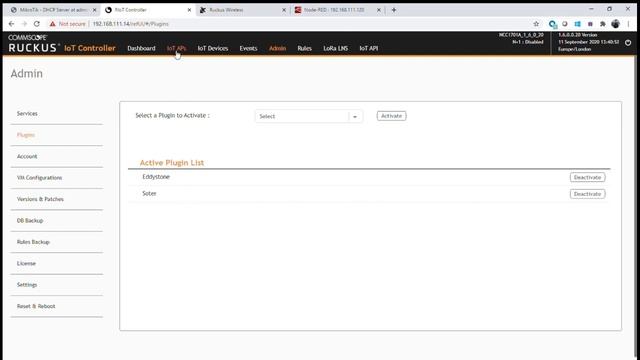640x360 pixels.
Task: Bookmark this page with star icon
Action: click(536, 24)
